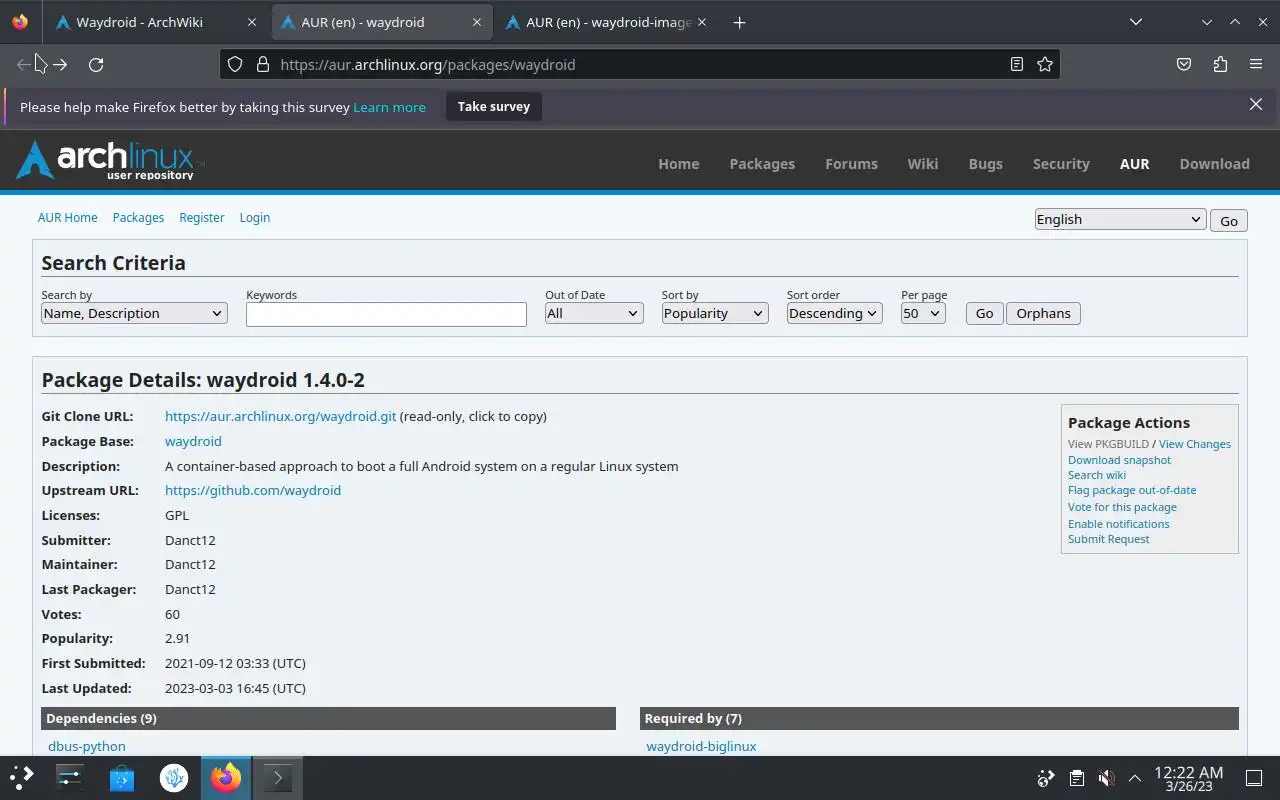The height and width of the screenshot is (800, 1280).
Task: Open the Firefox hamburger application menu
Action: tap(1256, 64)
